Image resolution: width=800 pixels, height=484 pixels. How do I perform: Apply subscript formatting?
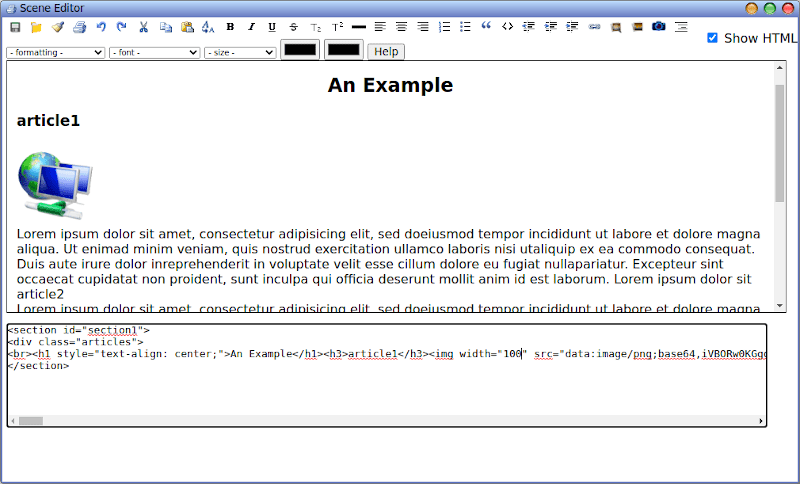[x=316, y=27]
